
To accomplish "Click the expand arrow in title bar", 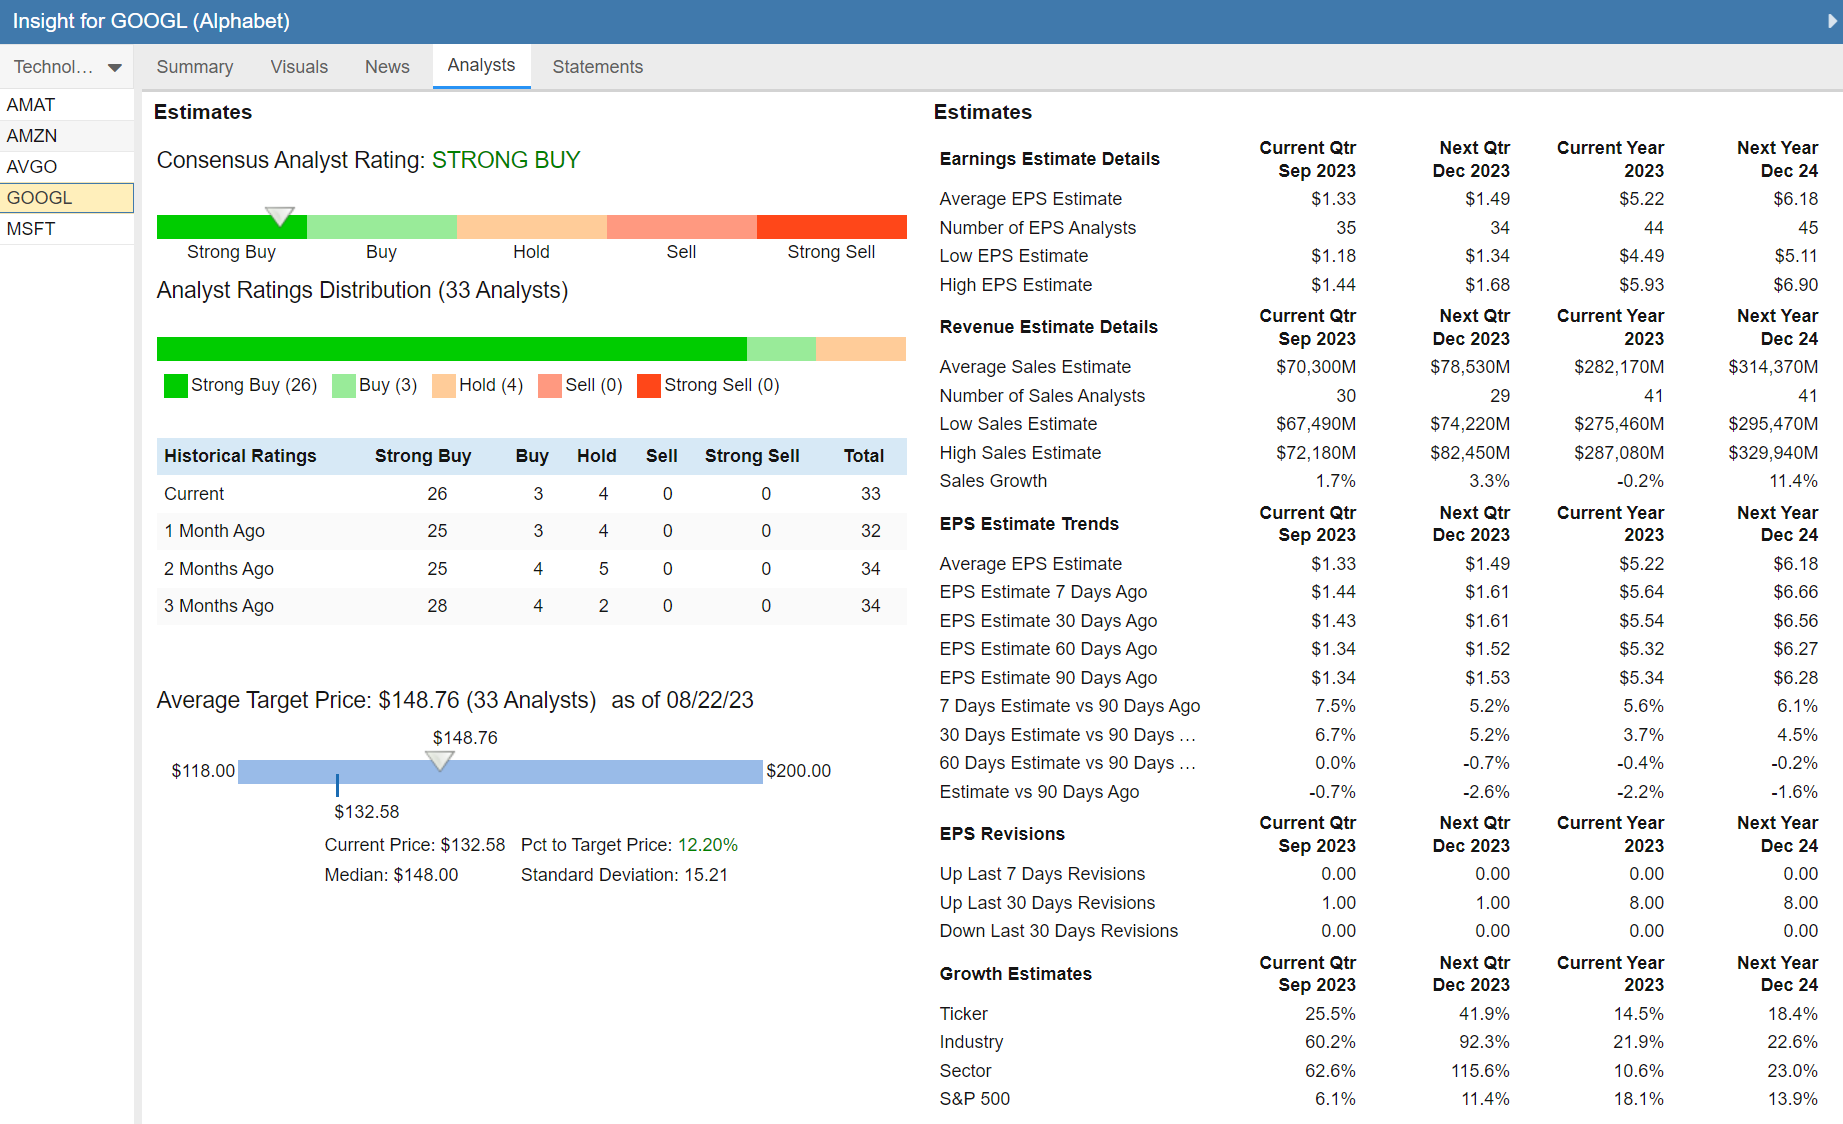I will point(1832,21).
